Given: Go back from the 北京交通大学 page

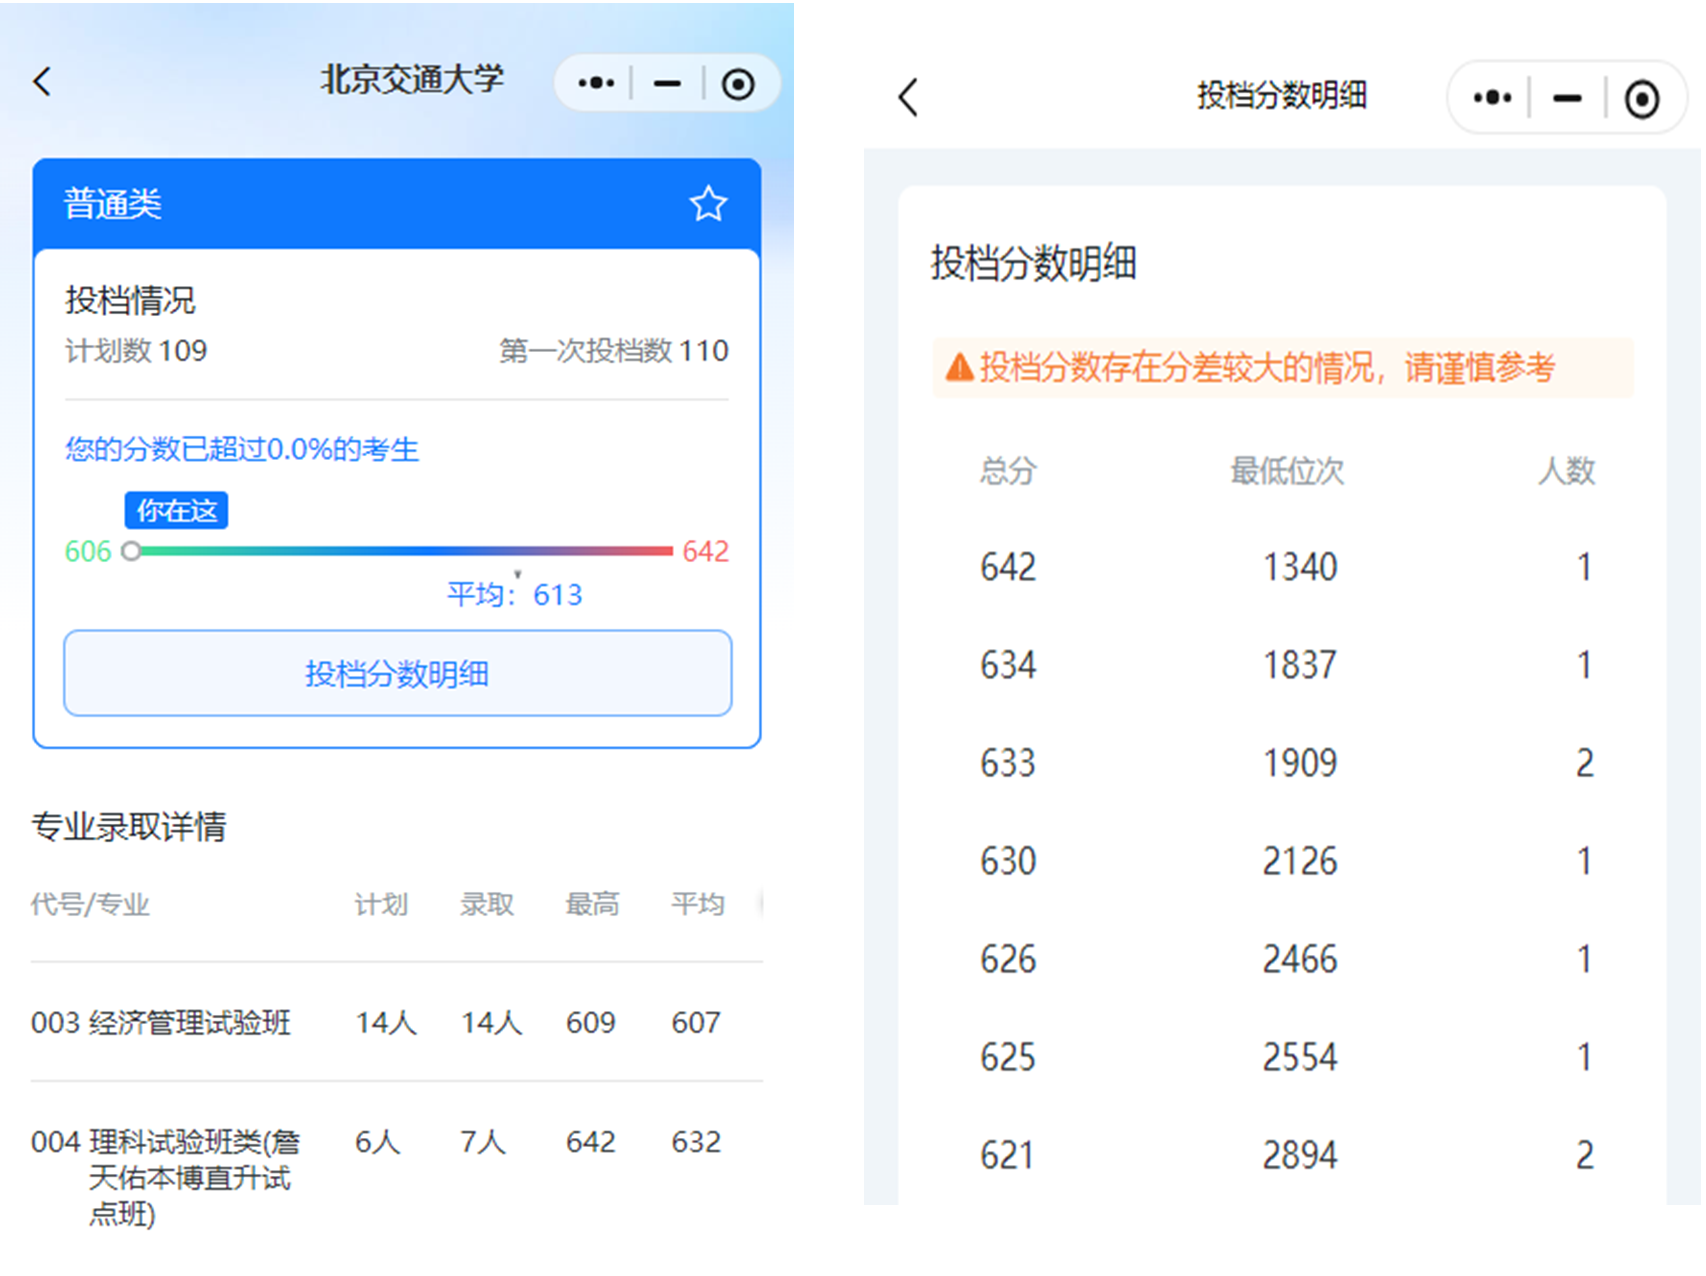Looking at the screenshot, I should click(42, 82).
